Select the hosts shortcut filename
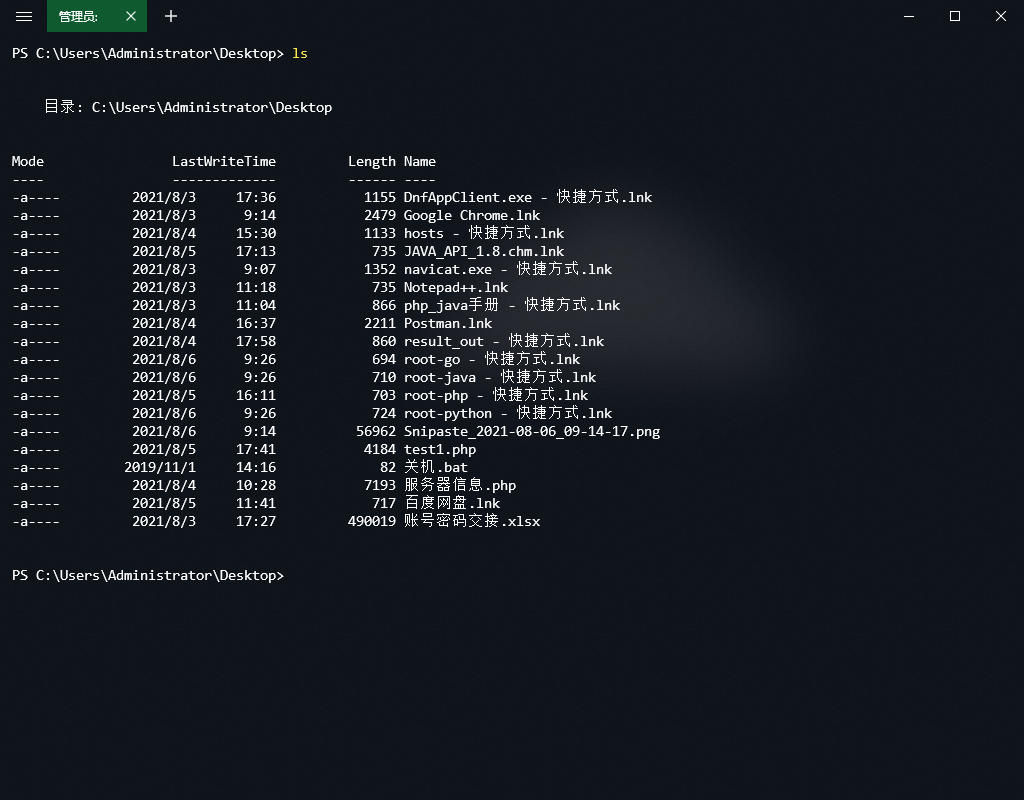Viewport: 1024px width, 800px height. click(484, 233)
